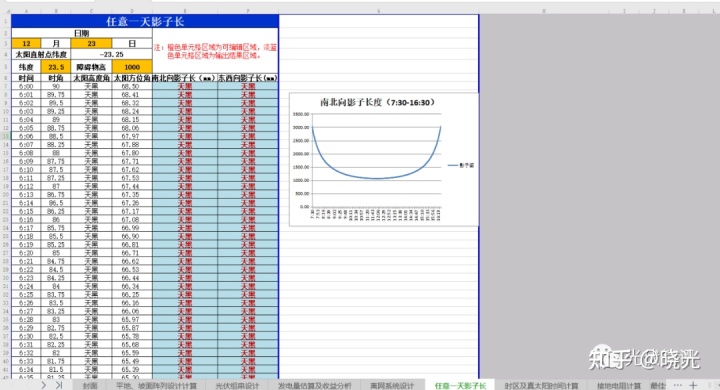The width and height of the screenshot is (720, 390).
Task: Click chart title 南北向影子长度（7:30-16:30）
Action: pos(377,102)
